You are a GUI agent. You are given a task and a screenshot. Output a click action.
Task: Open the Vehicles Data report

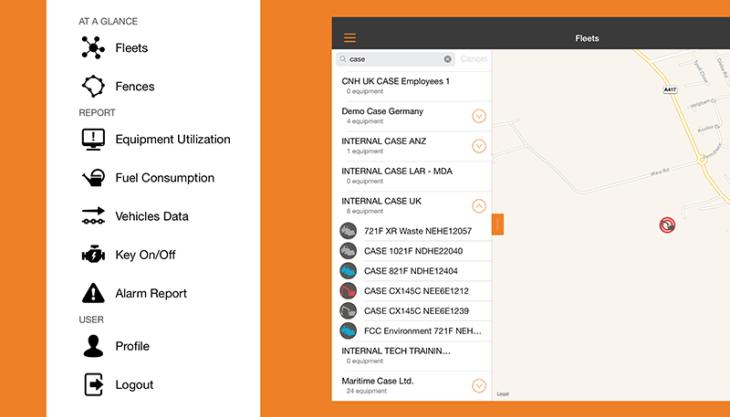click(x=152, y=216)
